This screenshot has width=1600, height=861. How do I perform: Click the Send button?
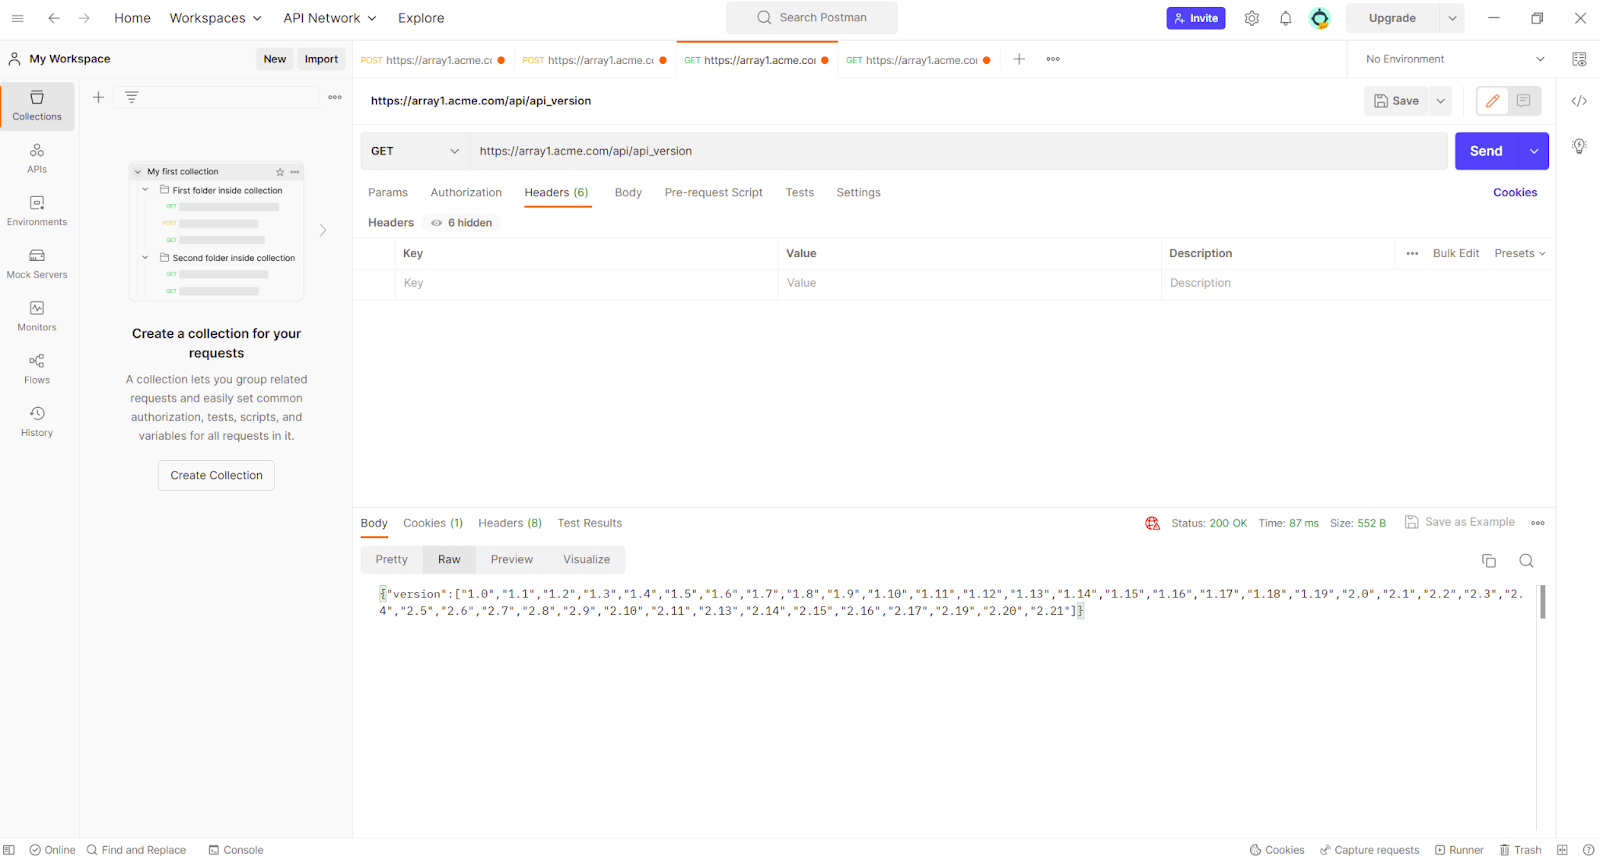coord(1487,151)
